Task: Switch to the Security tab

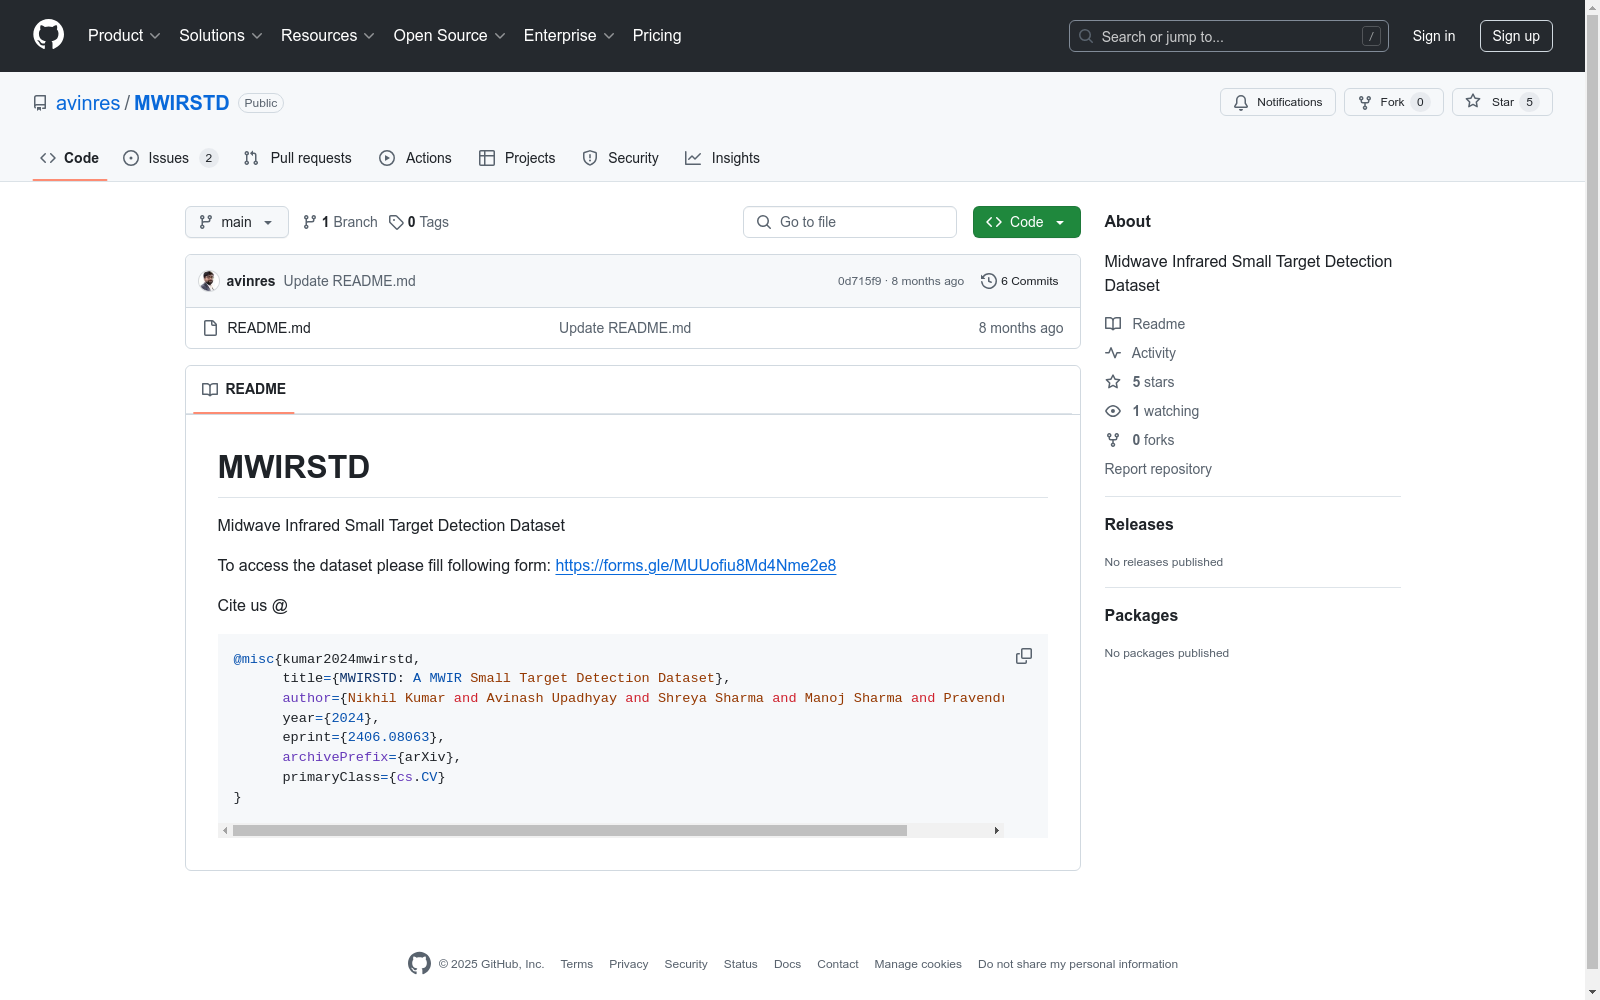Action: click(620, 158)
